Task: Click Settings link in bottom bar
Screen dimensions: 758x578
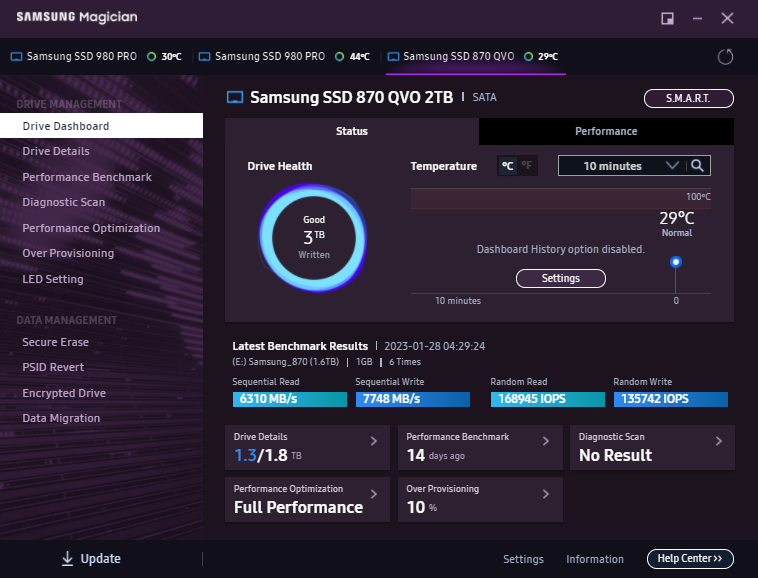Action: pyautogui.click(x=523, y=559)
